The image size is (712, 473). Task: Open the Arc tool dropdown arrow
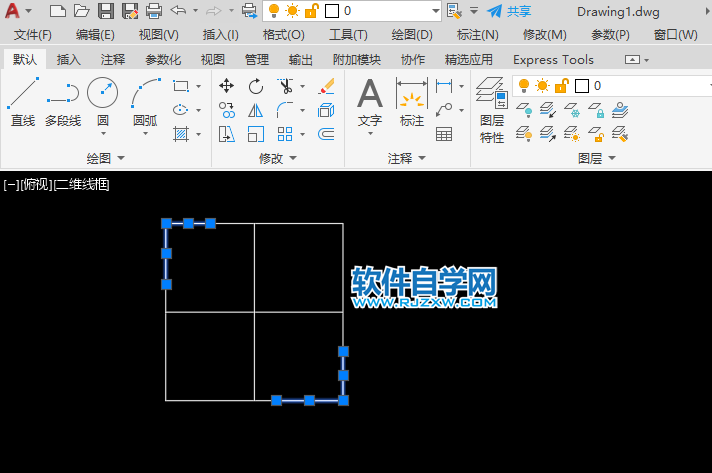[x=145, y=134]
